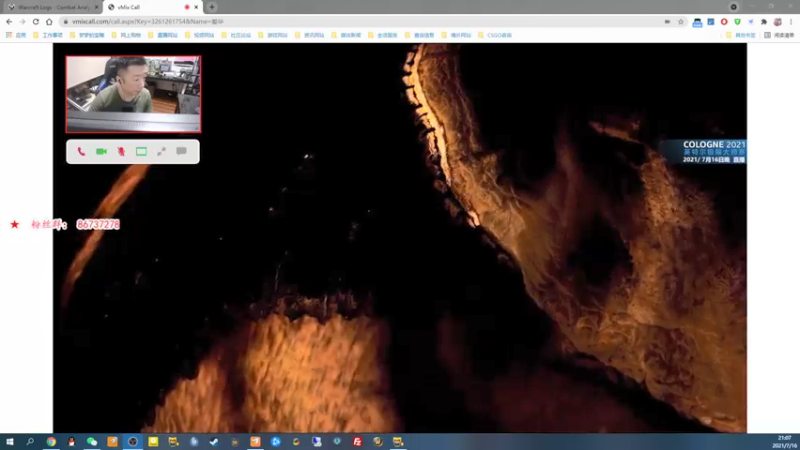Click the self-view webcam thumbnail

point(133,94)
